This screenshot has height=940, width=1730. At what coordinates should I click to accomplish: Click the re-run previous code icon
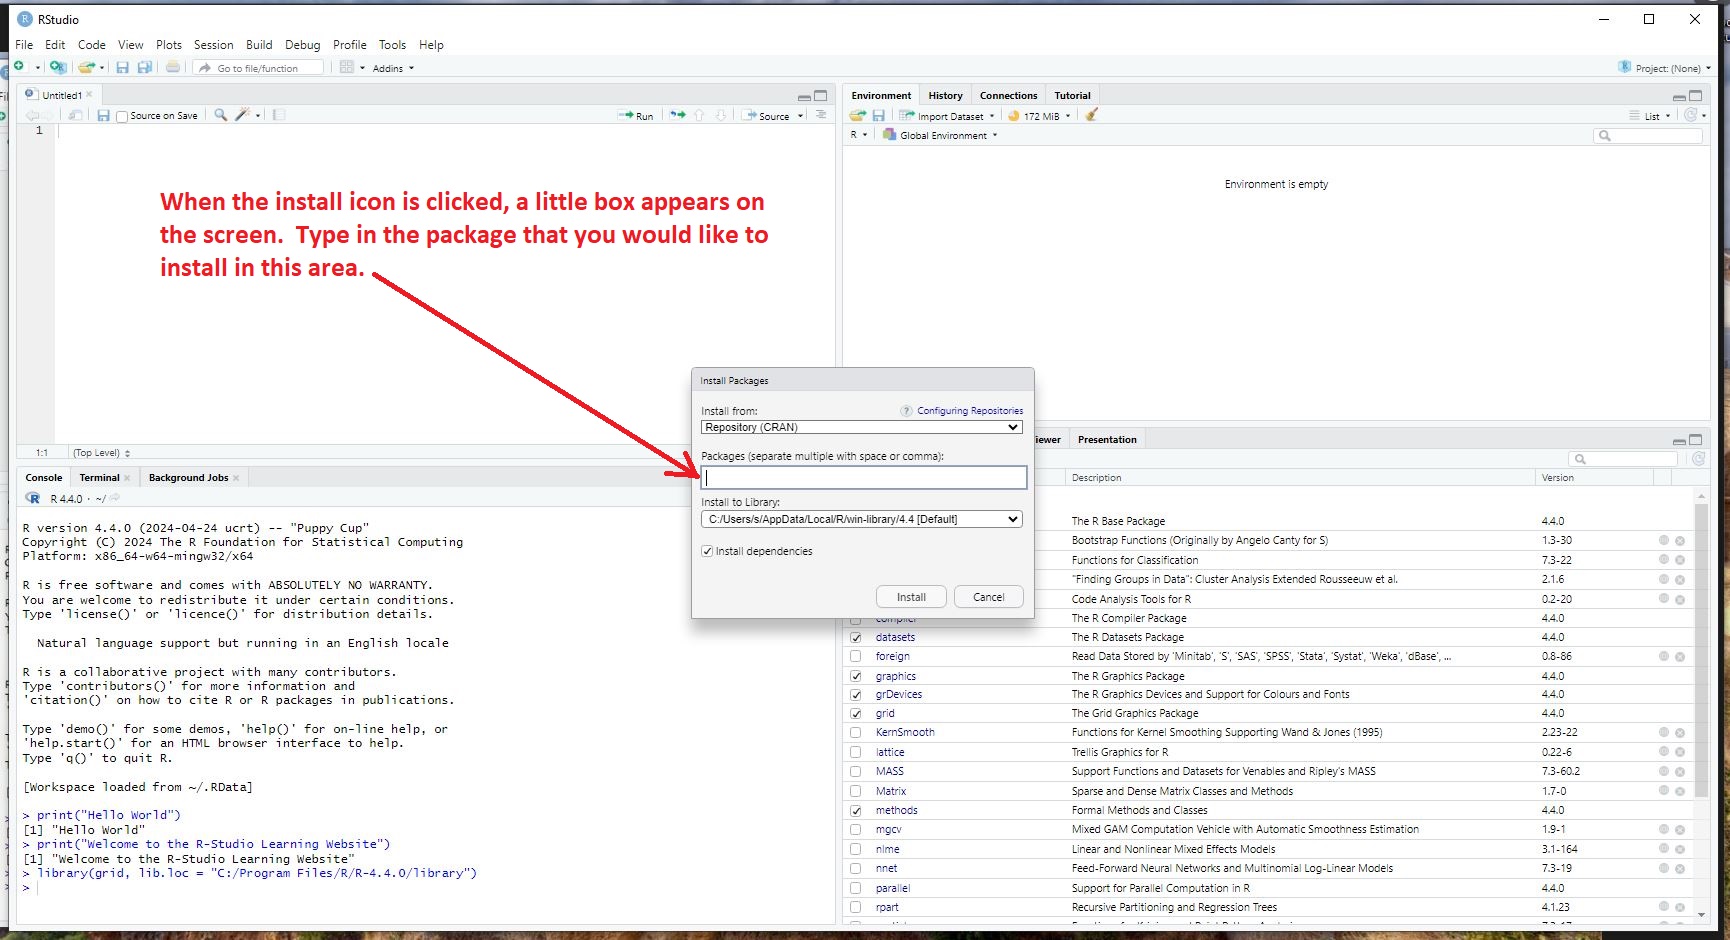(678, 115)
